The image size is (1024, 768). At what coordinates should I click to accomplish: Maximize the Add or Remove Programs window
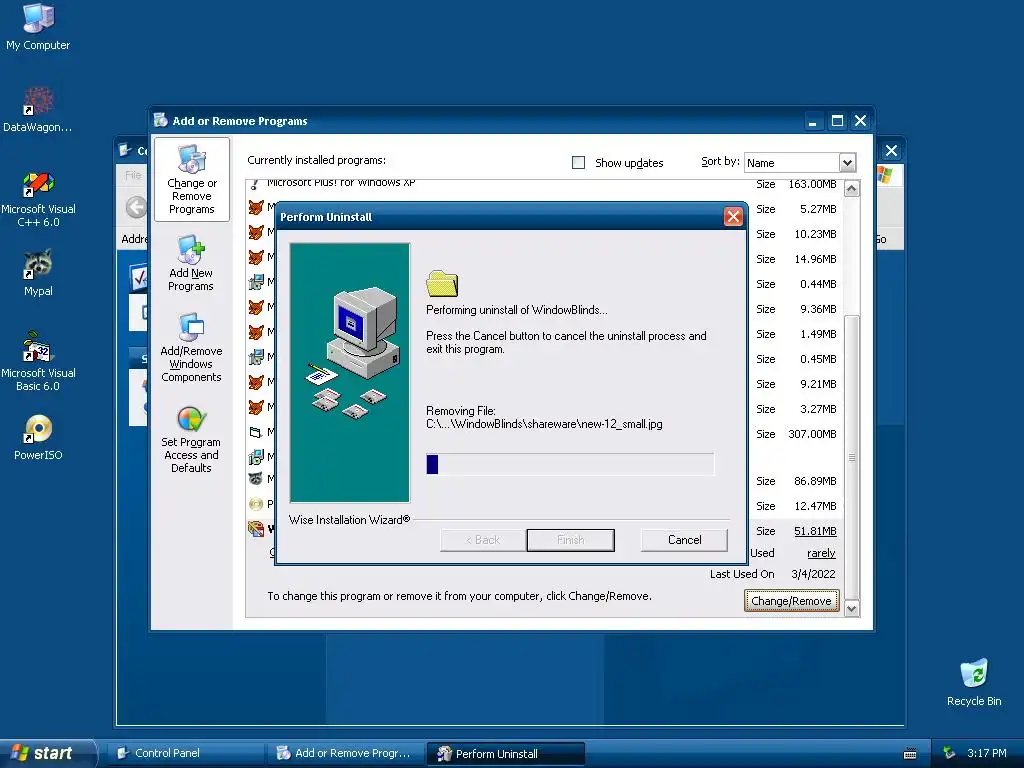tap(837, 121)
